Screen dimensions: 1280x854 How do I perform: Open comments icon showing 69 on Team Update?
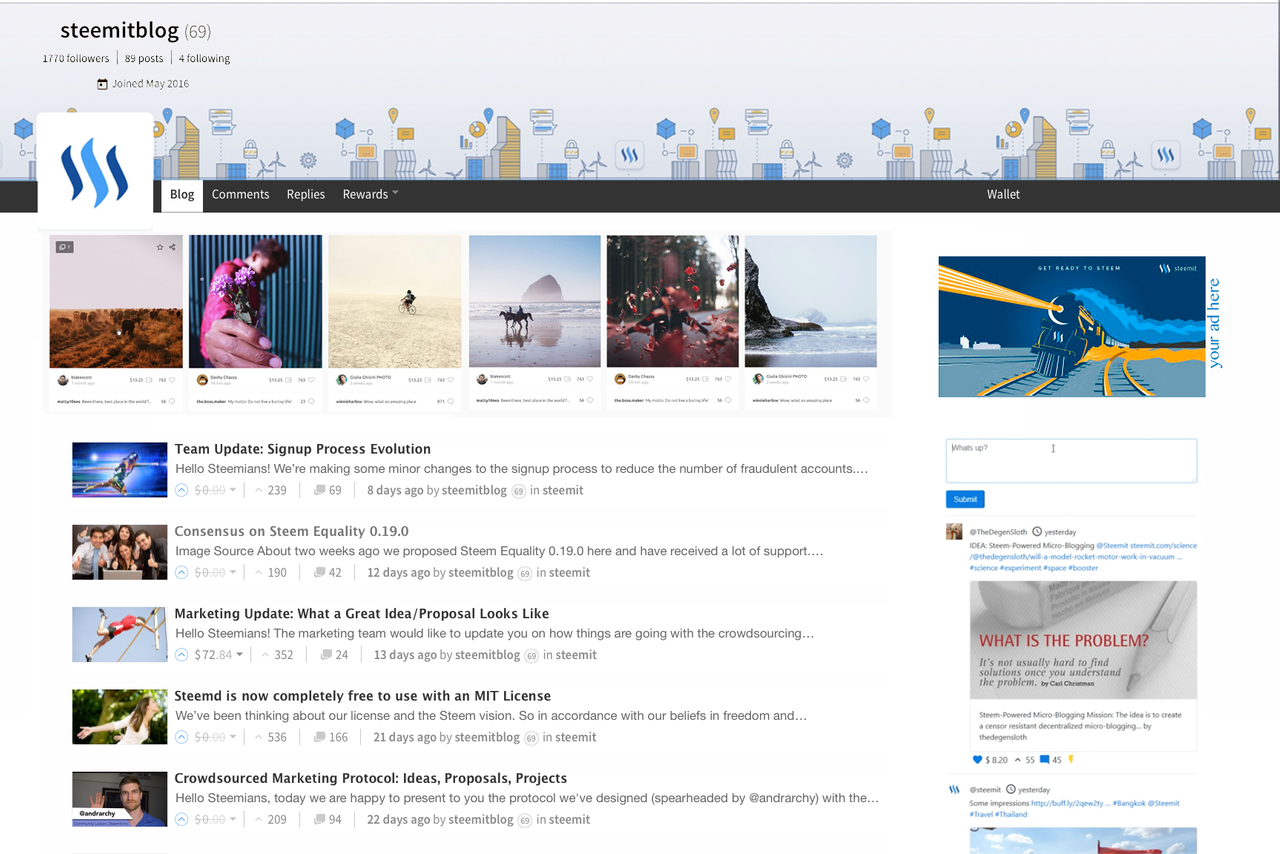(x=320, y=490)
